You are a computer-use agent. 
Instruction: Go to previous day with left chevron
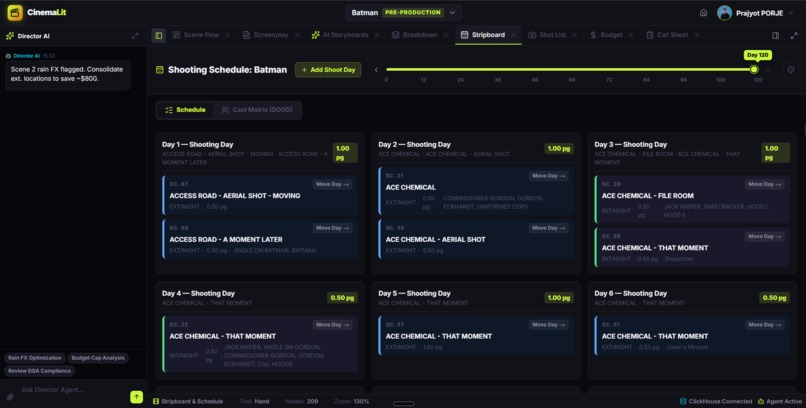(376, 70)
